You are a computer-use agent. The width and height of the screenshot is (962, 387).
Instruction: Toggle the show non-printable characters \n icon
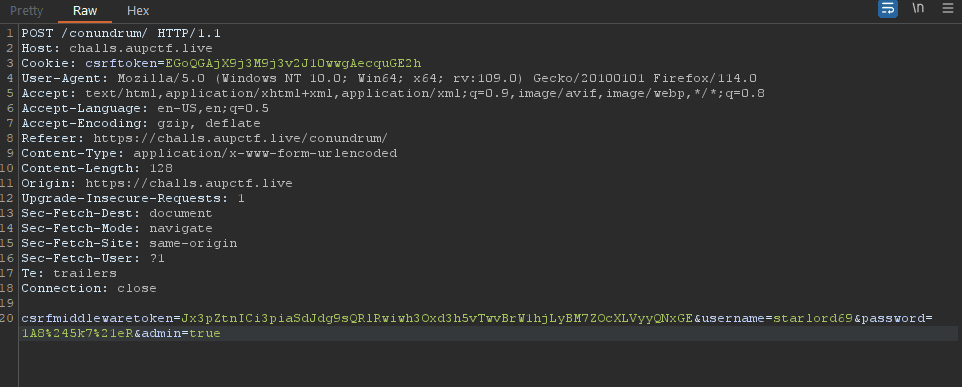918,8
